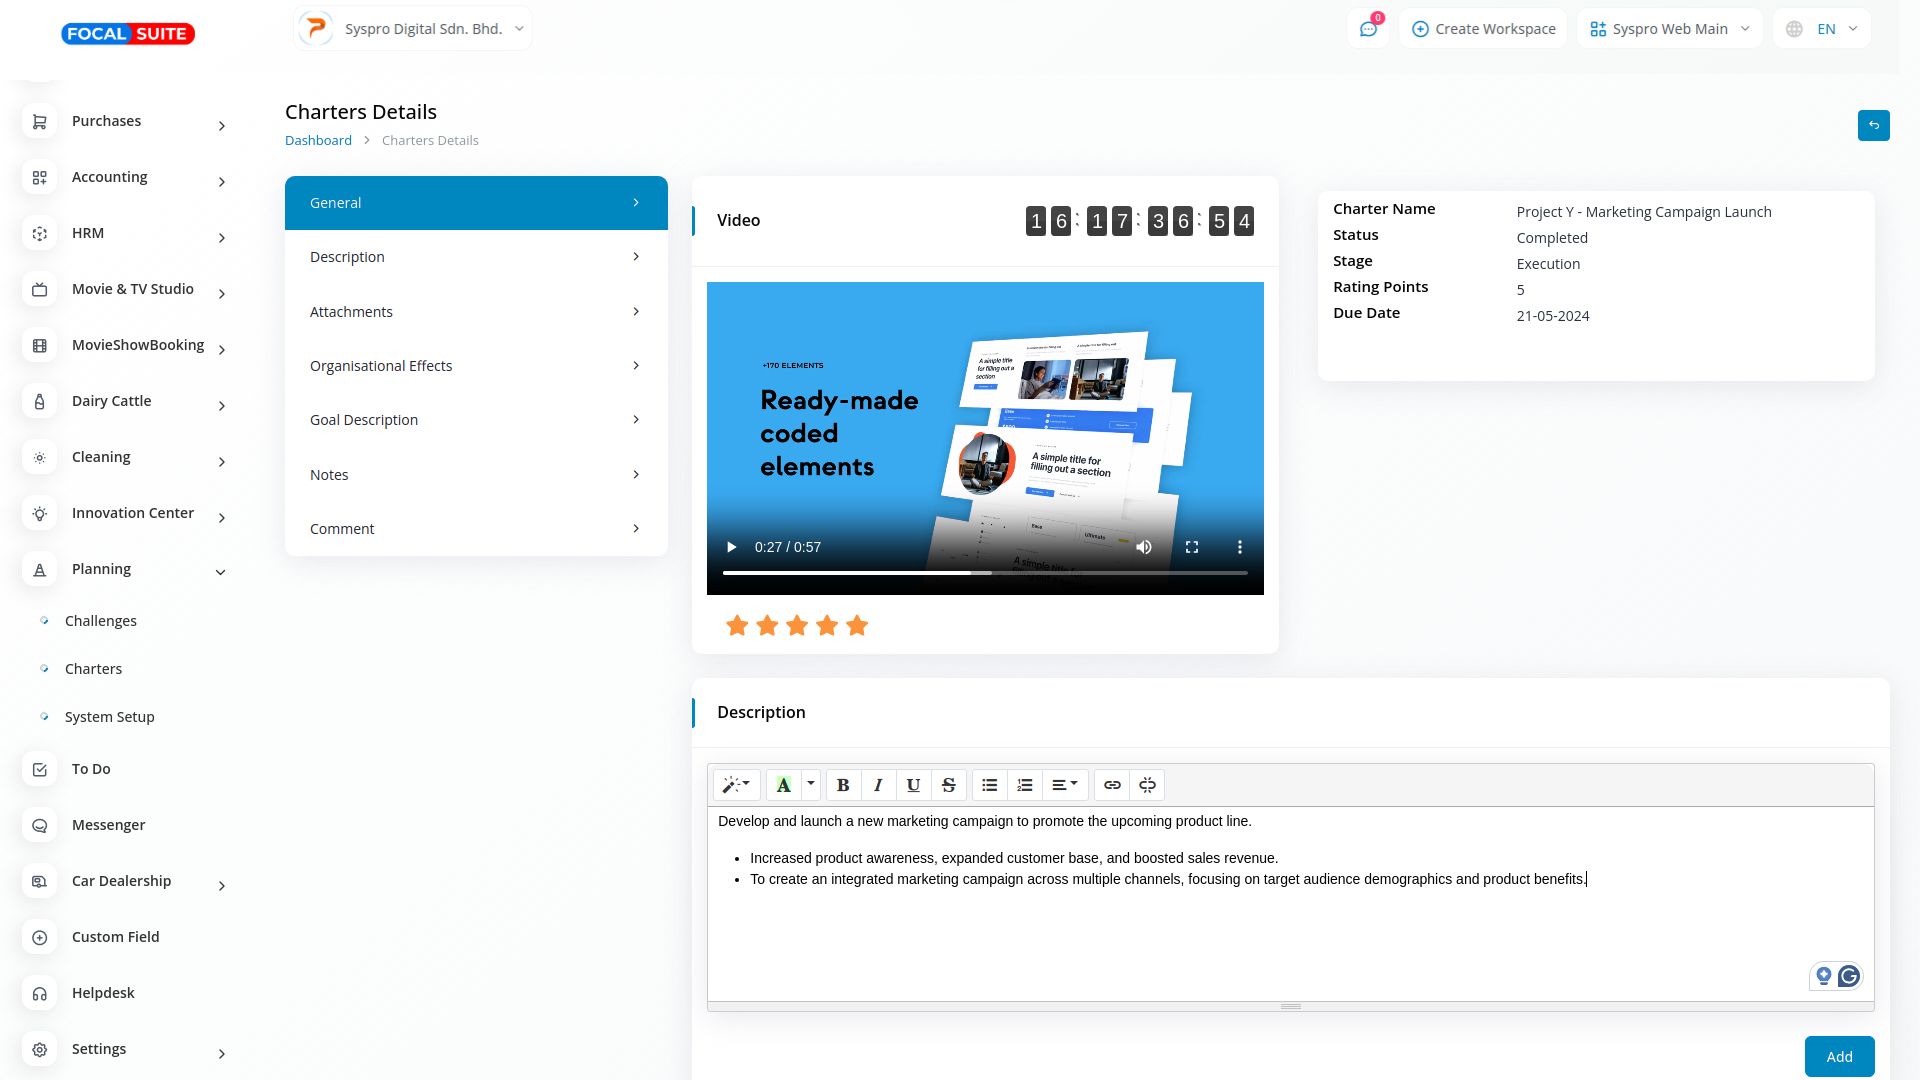Open the EN language selector
The height and width of the screenshot is (1080, 1920).
click(1822, 29)
